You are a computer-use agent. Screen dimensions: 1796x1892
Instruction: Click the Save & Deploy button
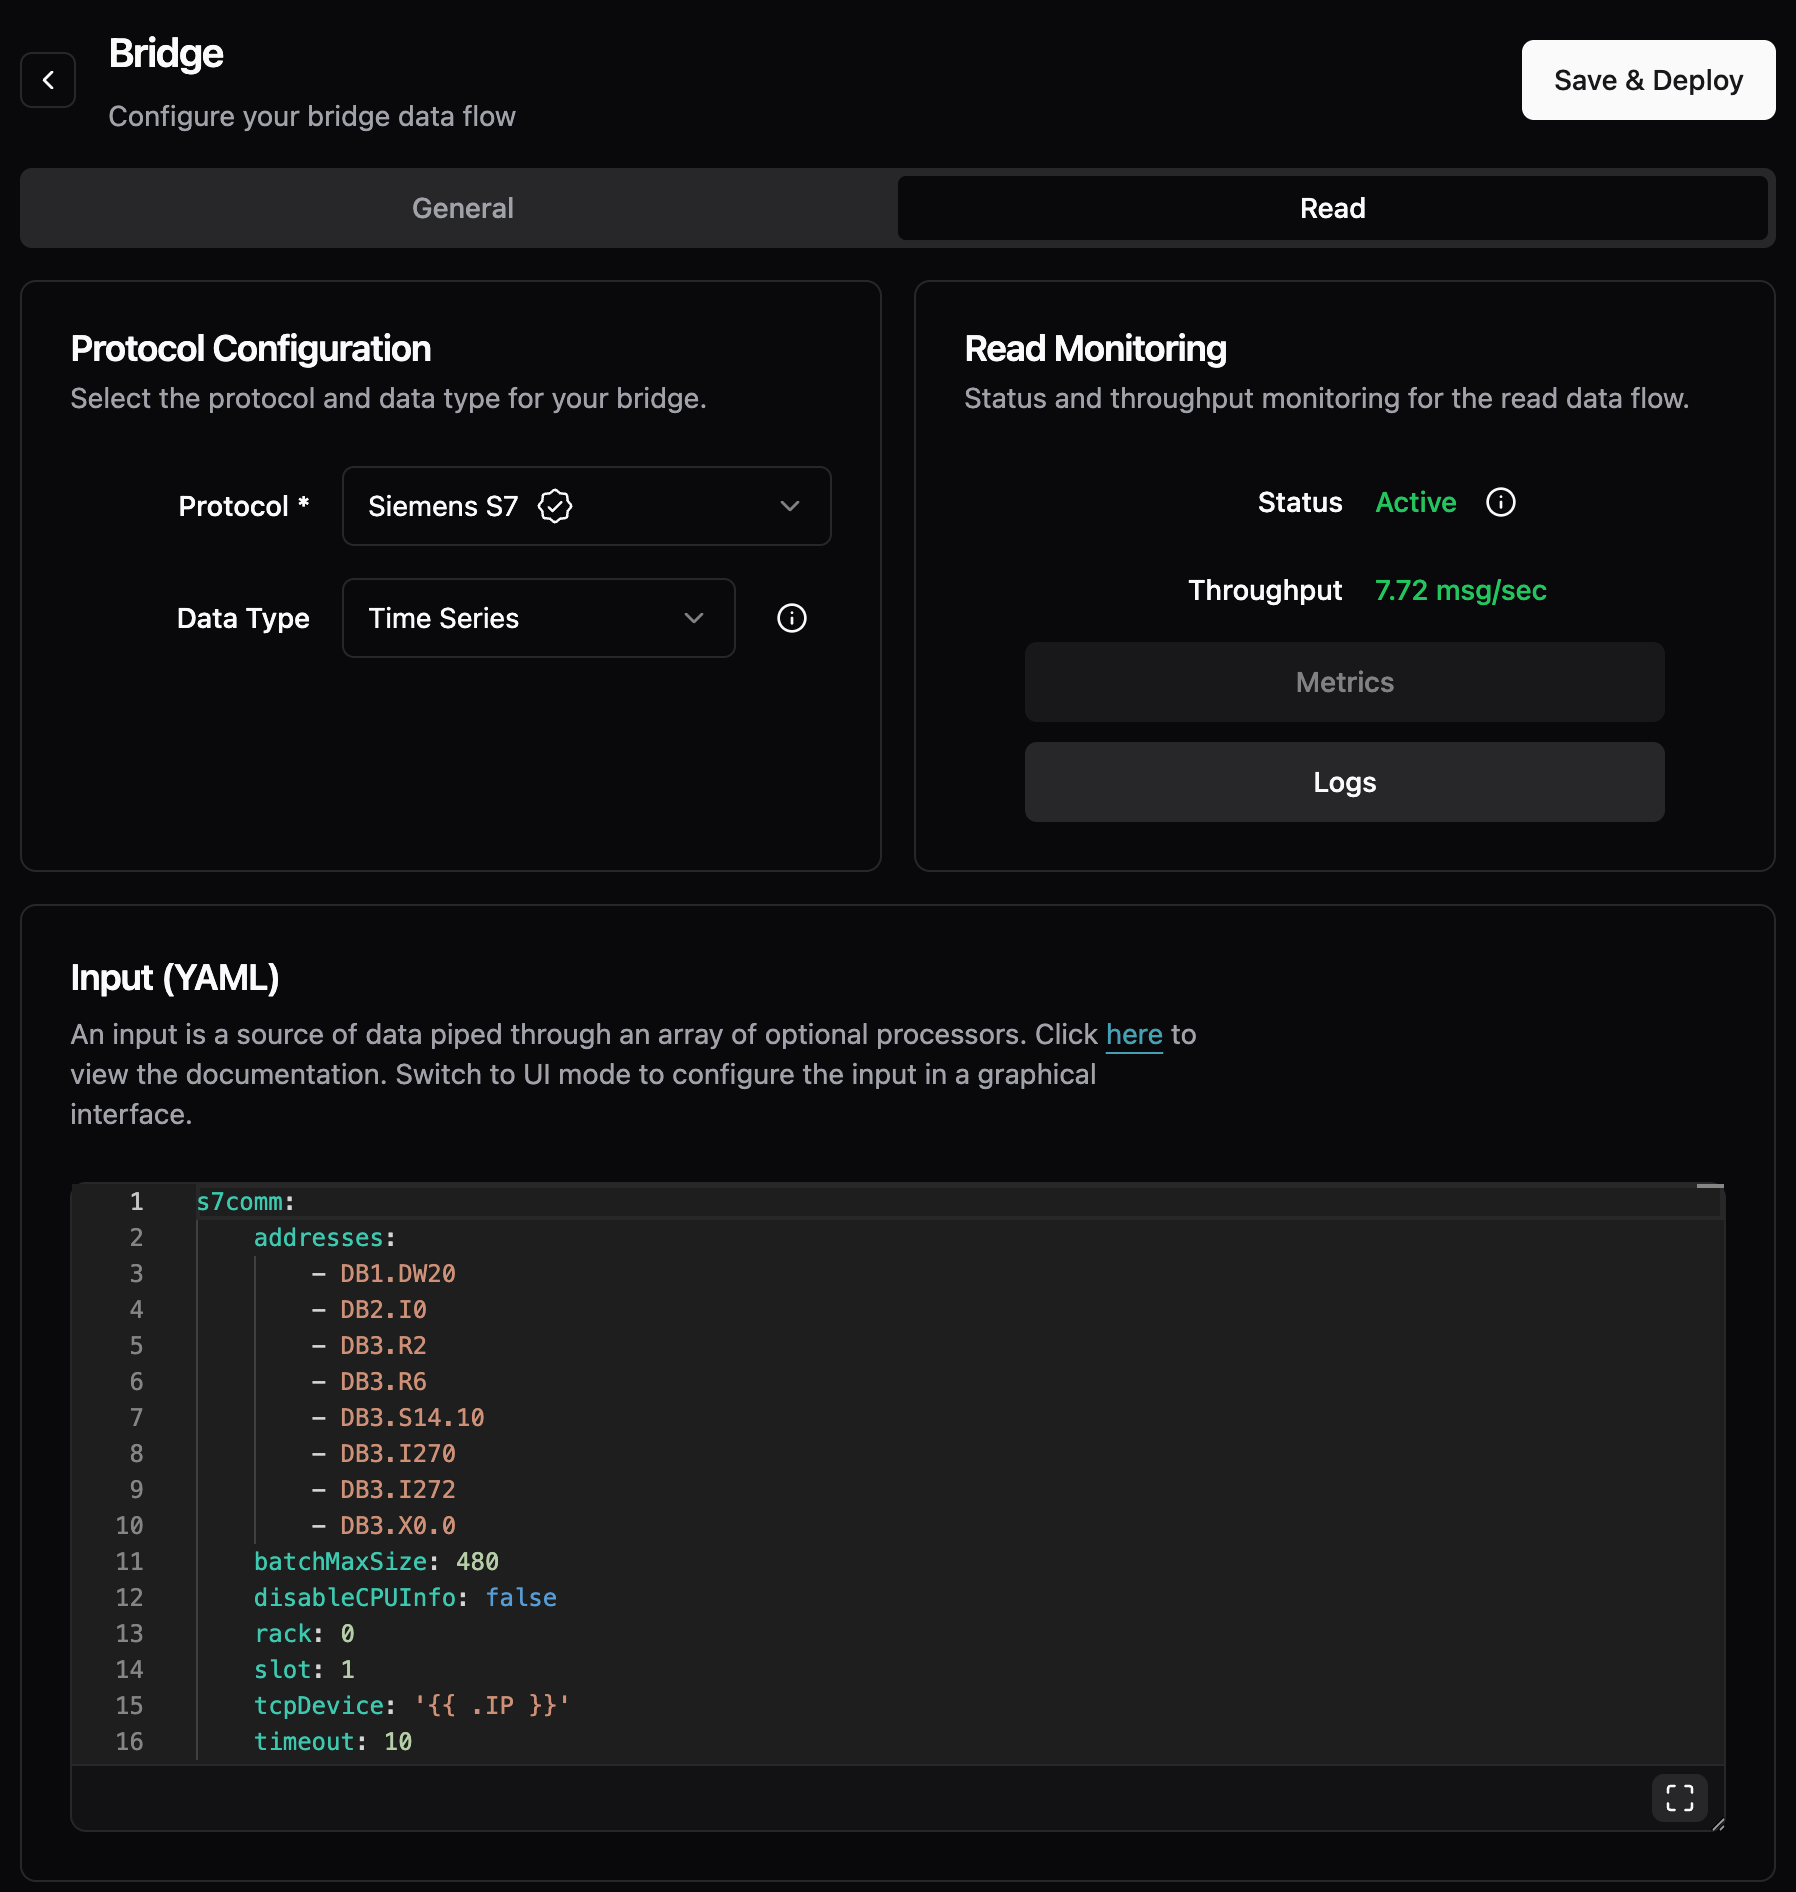(x=1648, y=80)
